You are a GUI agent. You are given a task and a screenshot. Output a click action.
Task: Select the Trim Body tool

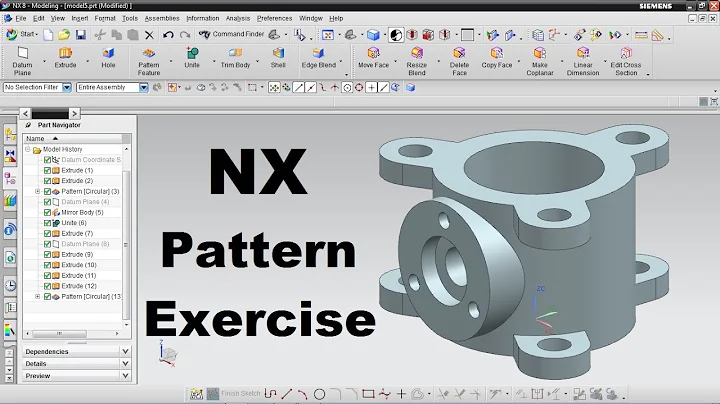point(235,58)
